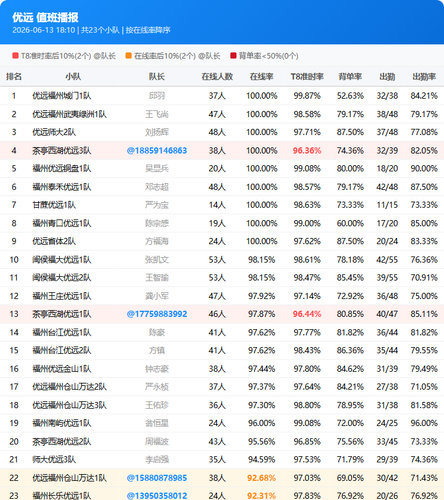Click the timestamp 2026-06-13 18:10 subtitle

pos(44,30)
